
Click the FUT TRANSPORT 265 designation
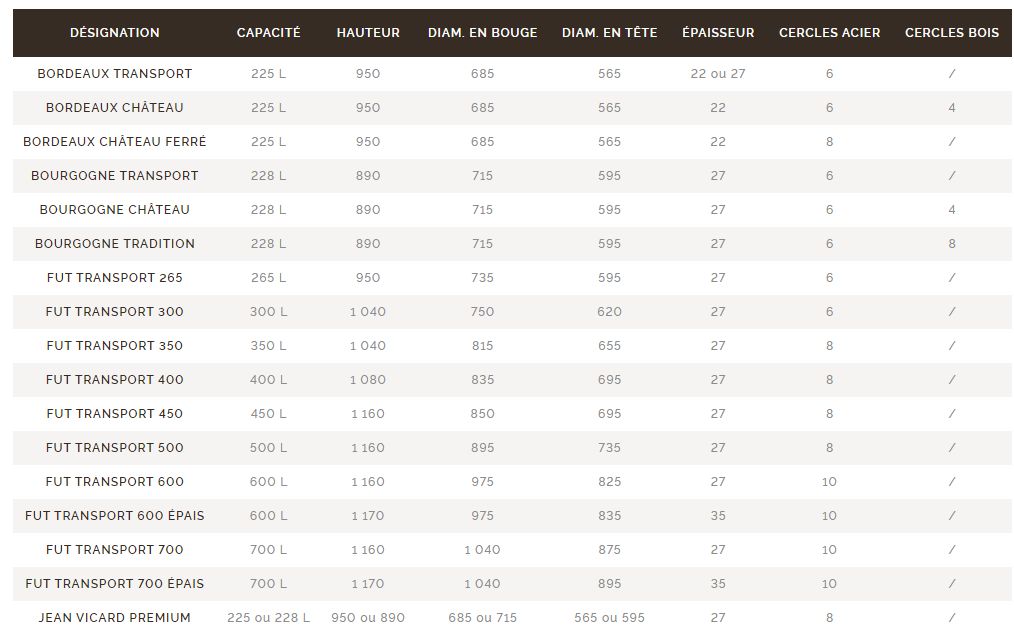(x=115, y=278)
